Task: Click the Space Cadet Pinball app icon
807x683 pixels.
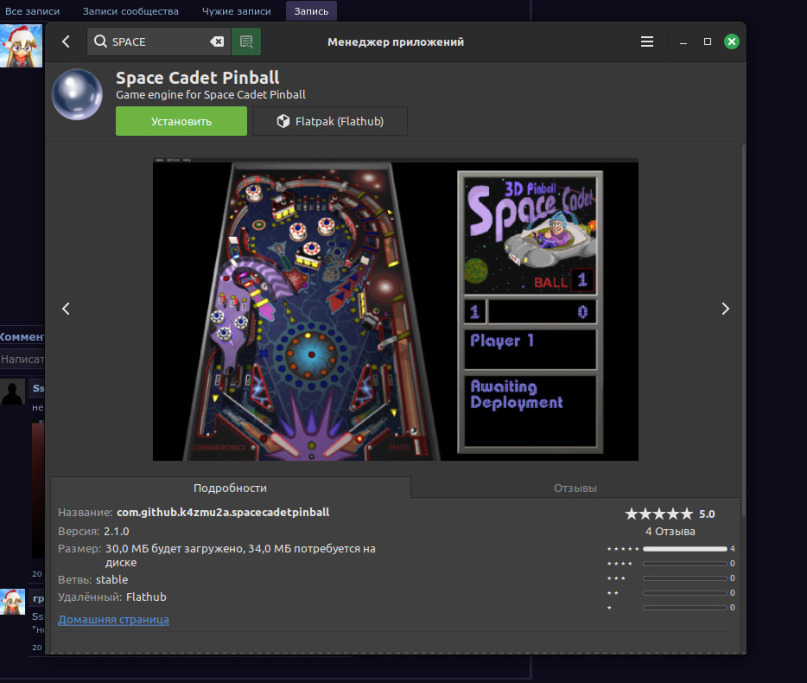Action: pos(80,97)
